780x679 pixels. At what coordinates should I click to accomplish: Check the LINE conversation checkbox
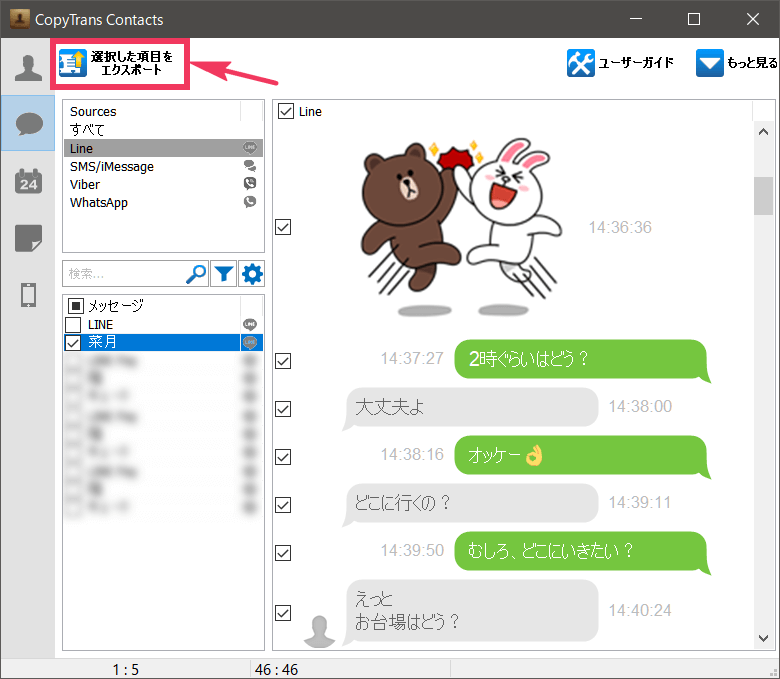pyautogui.click(x=73, y=324)
